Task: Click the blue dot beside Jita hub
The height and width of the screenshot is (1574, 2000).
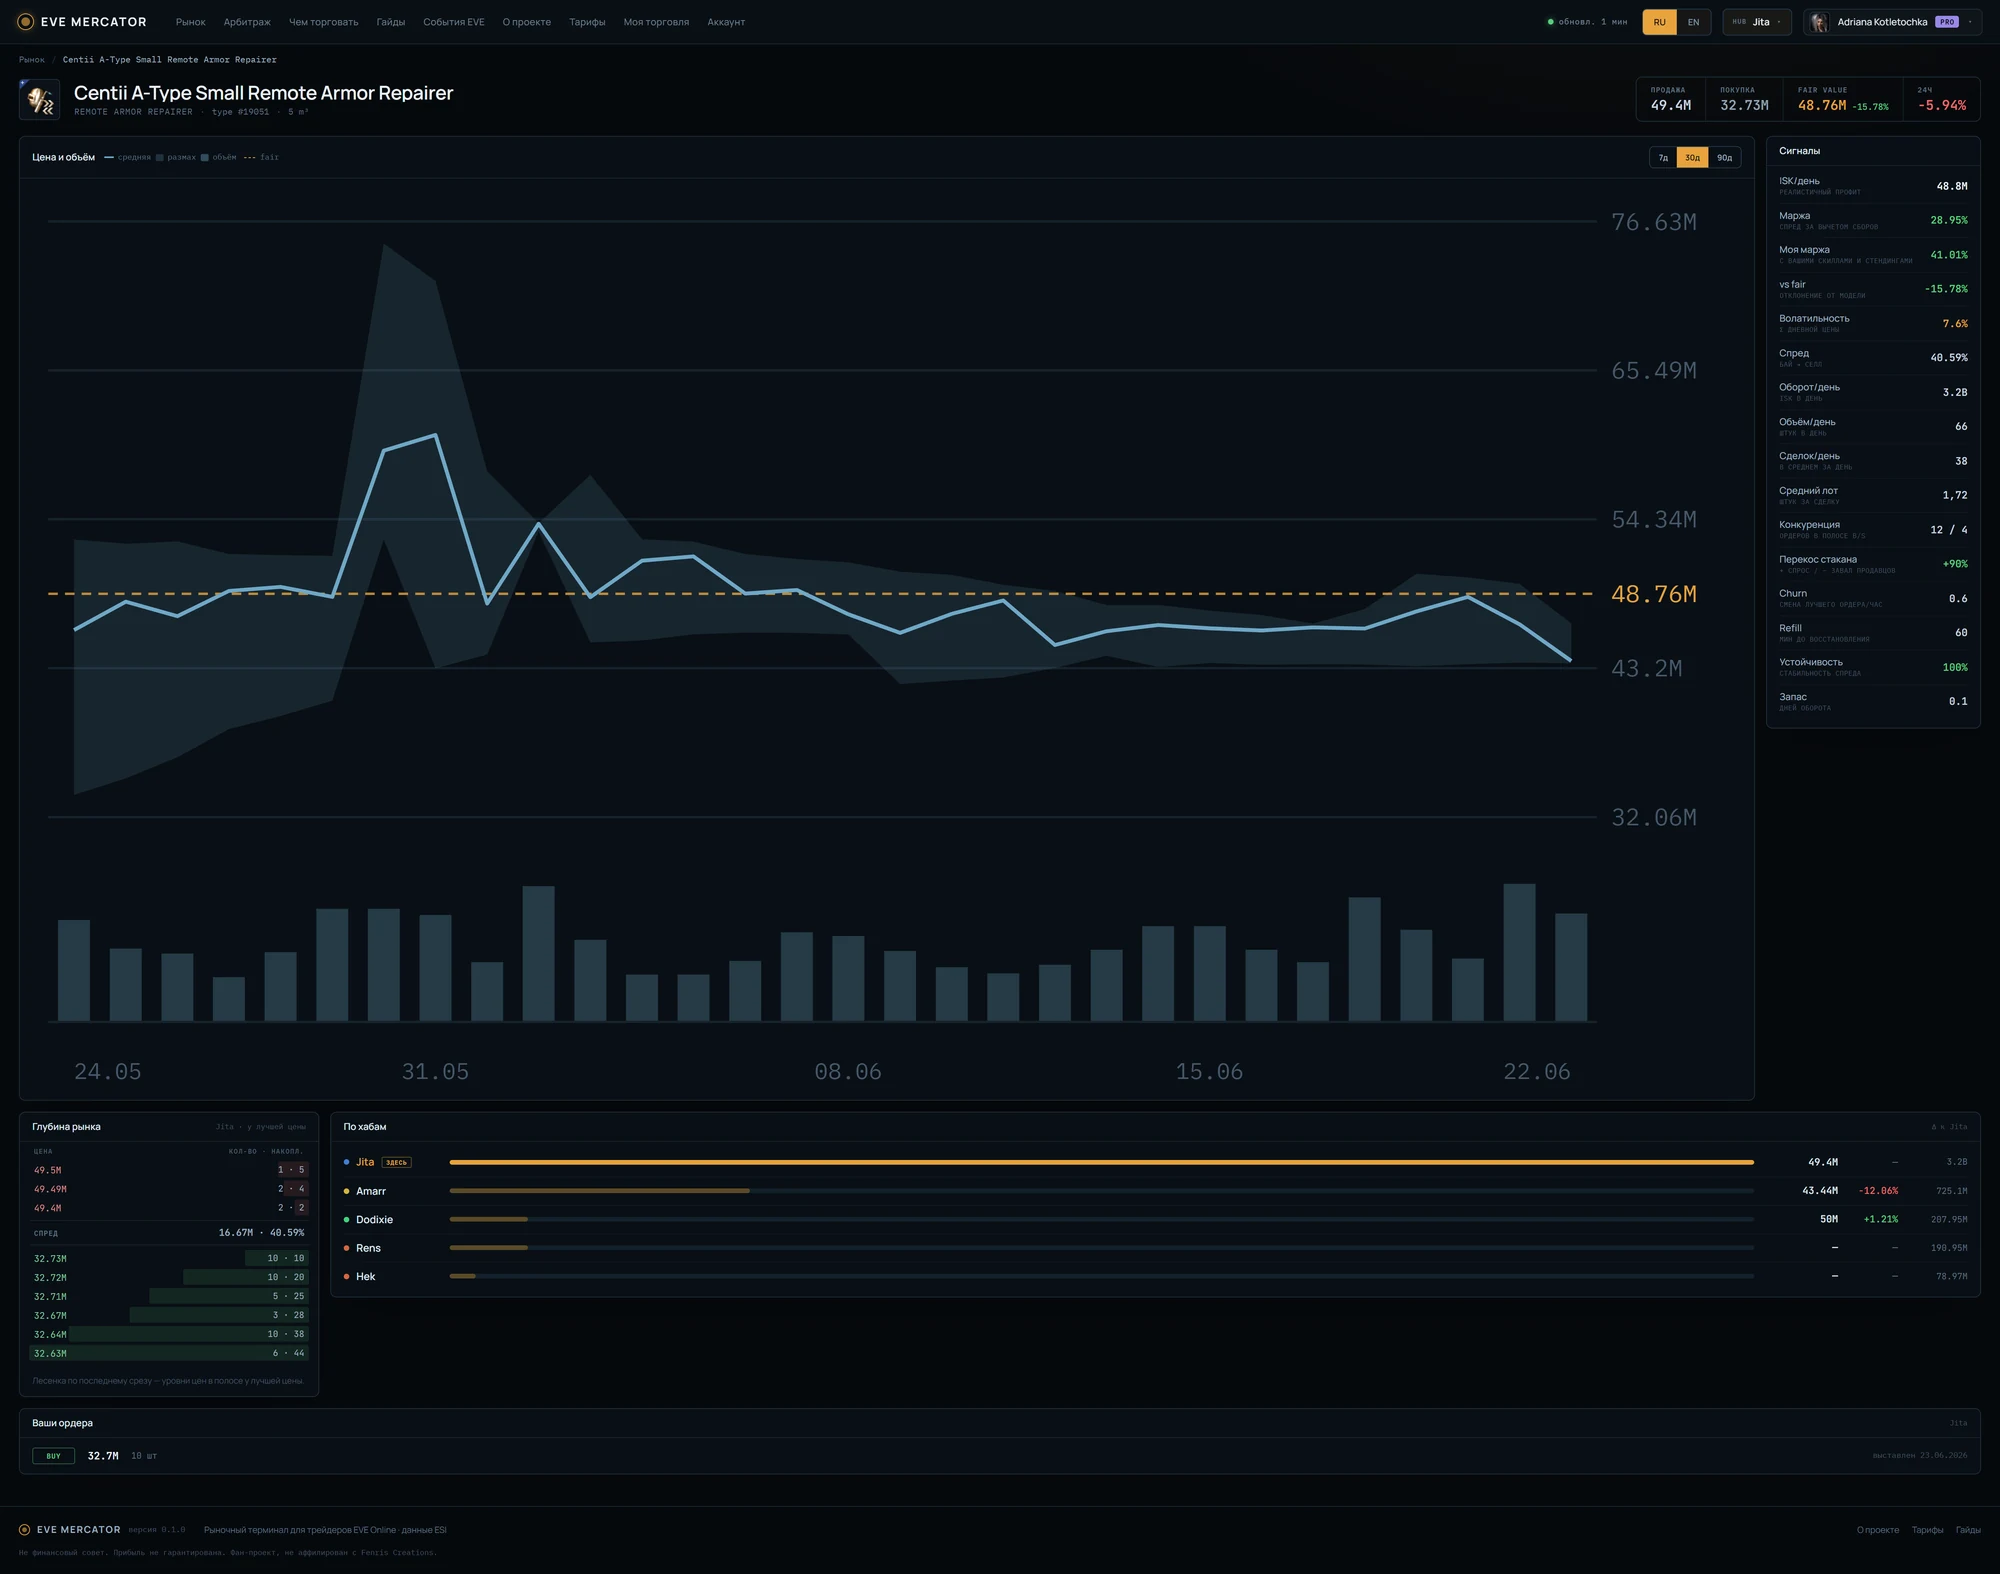Action: click(x=346, y=1162)
